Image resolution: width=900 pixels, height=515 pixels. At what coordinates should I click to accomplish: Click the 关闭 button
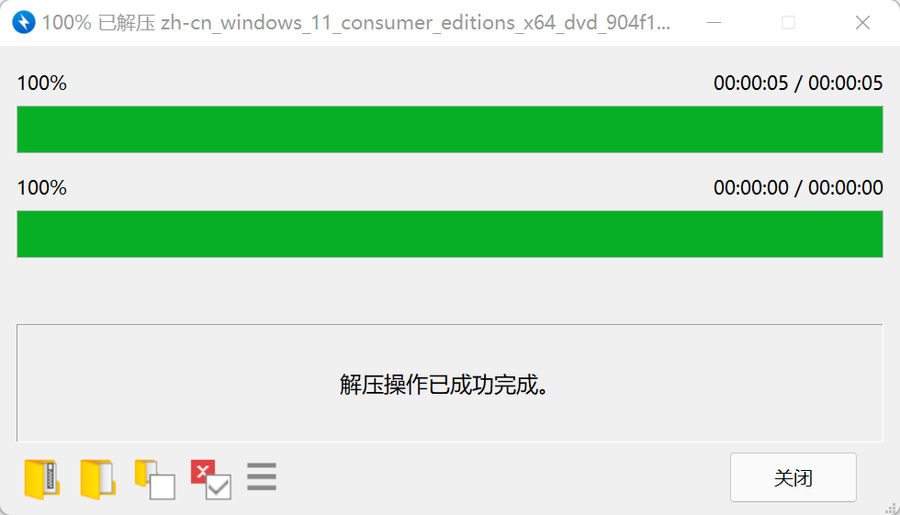793,478
